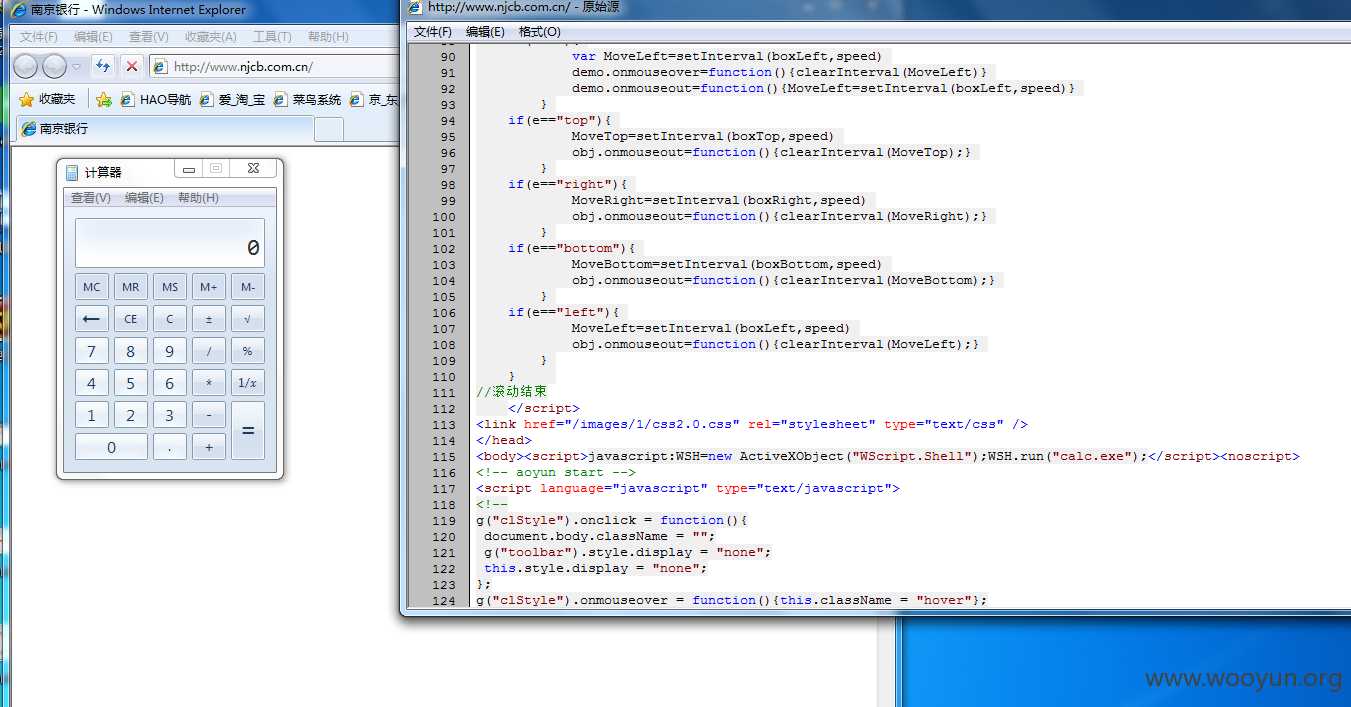Click the calculator backspace arrow button
This screenshot has width=1351, height=707.
tap(92, 319)
